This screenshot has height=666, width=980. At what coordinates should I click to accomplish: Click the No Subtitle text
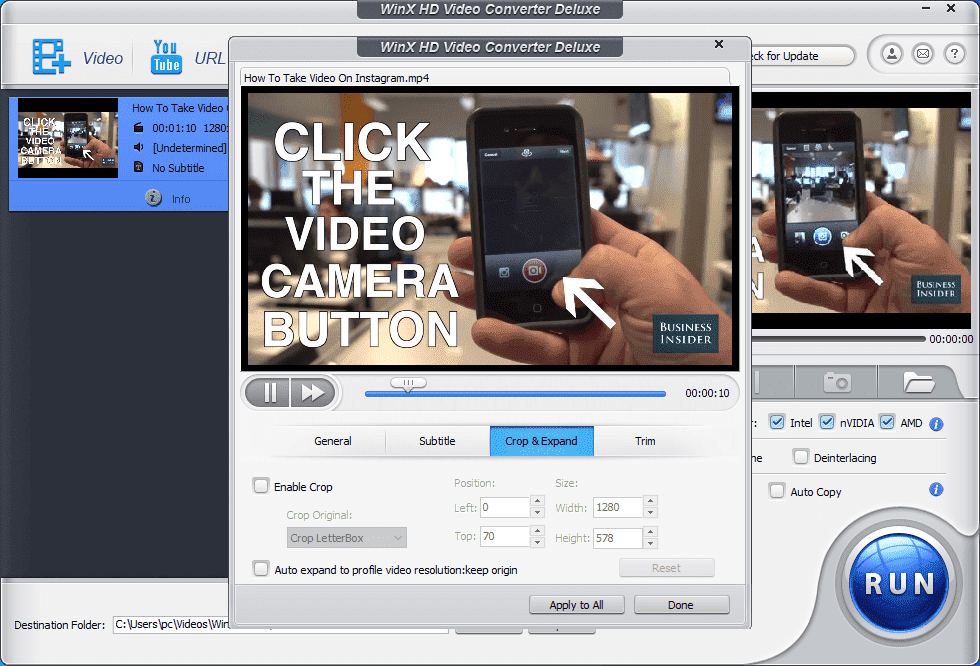(x=178, y=168)
